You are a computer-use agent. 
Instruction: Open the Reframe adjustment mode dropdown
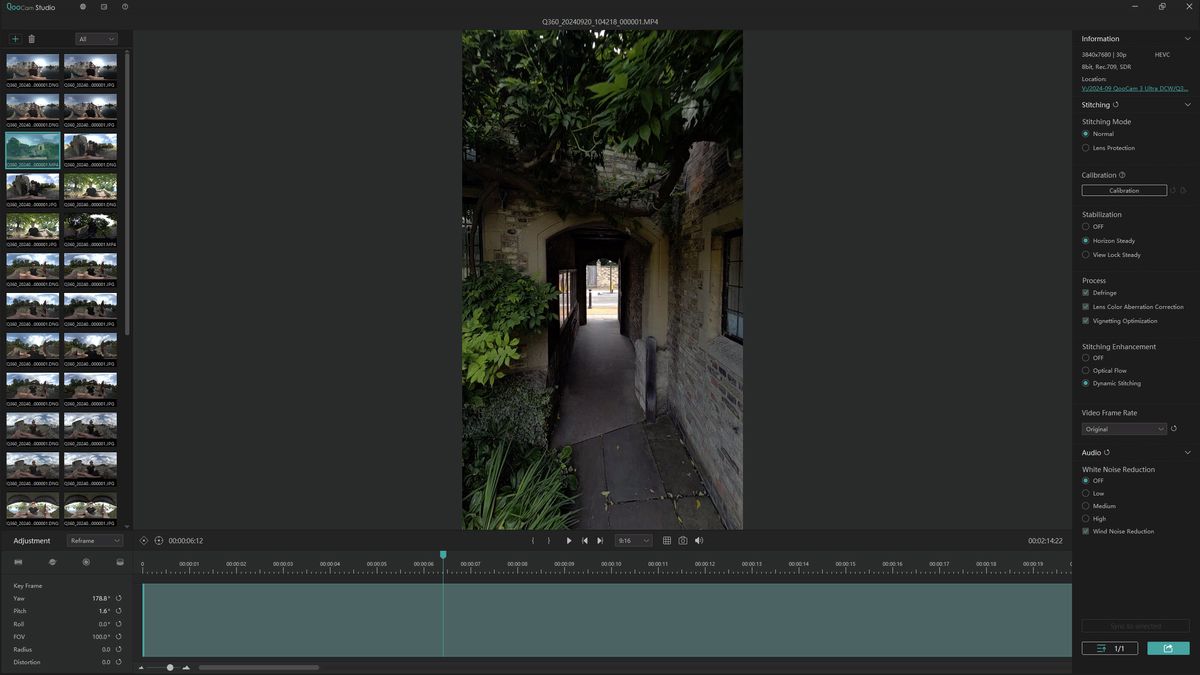(x=94, y=541)
